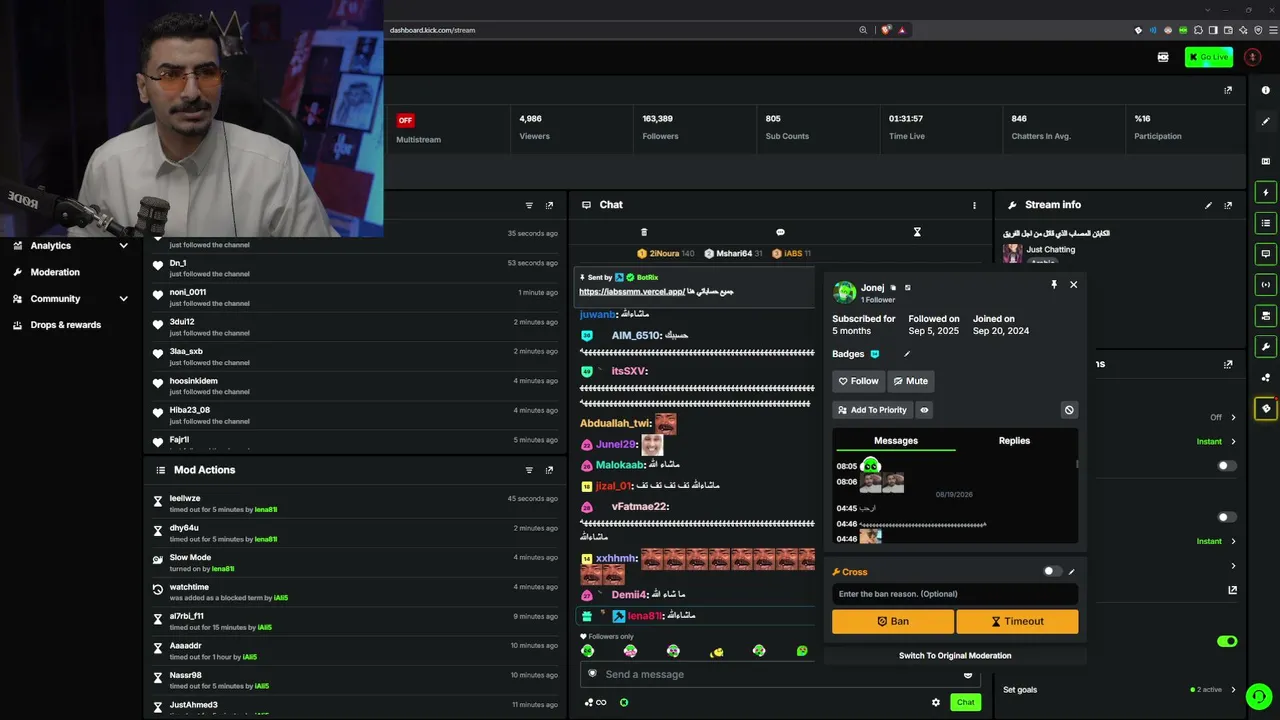This screenshot has height=720, width=1280.
Task: Filter the followers activity list
Action: click(x=529, y=205)
